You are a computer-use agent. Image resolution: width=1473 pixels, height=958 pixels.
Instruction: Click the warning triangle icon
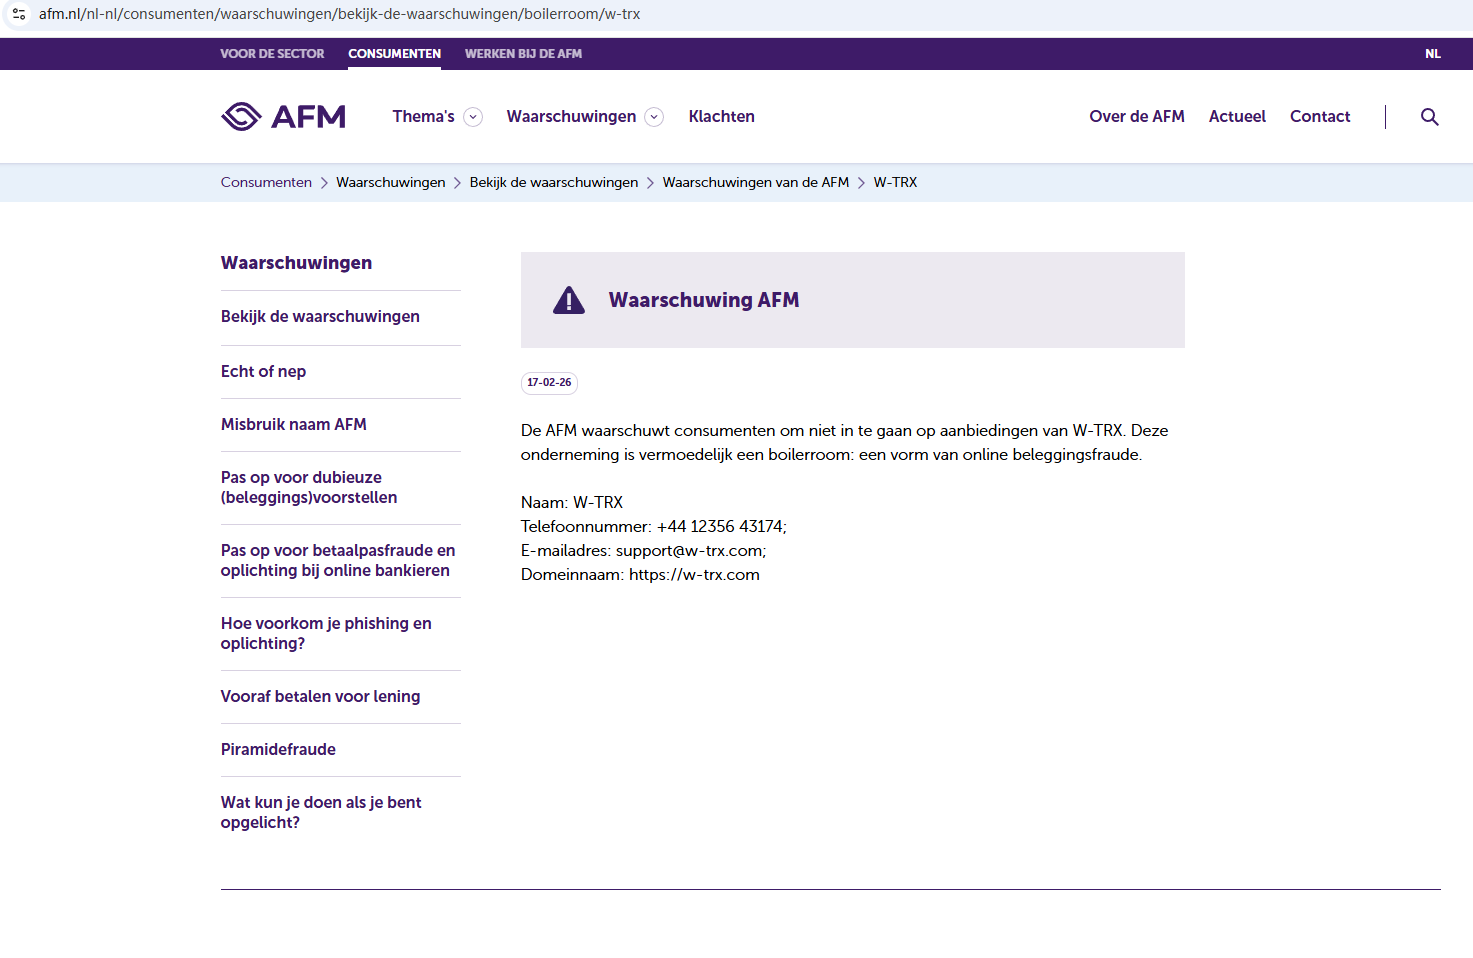[x=569, y=300]
